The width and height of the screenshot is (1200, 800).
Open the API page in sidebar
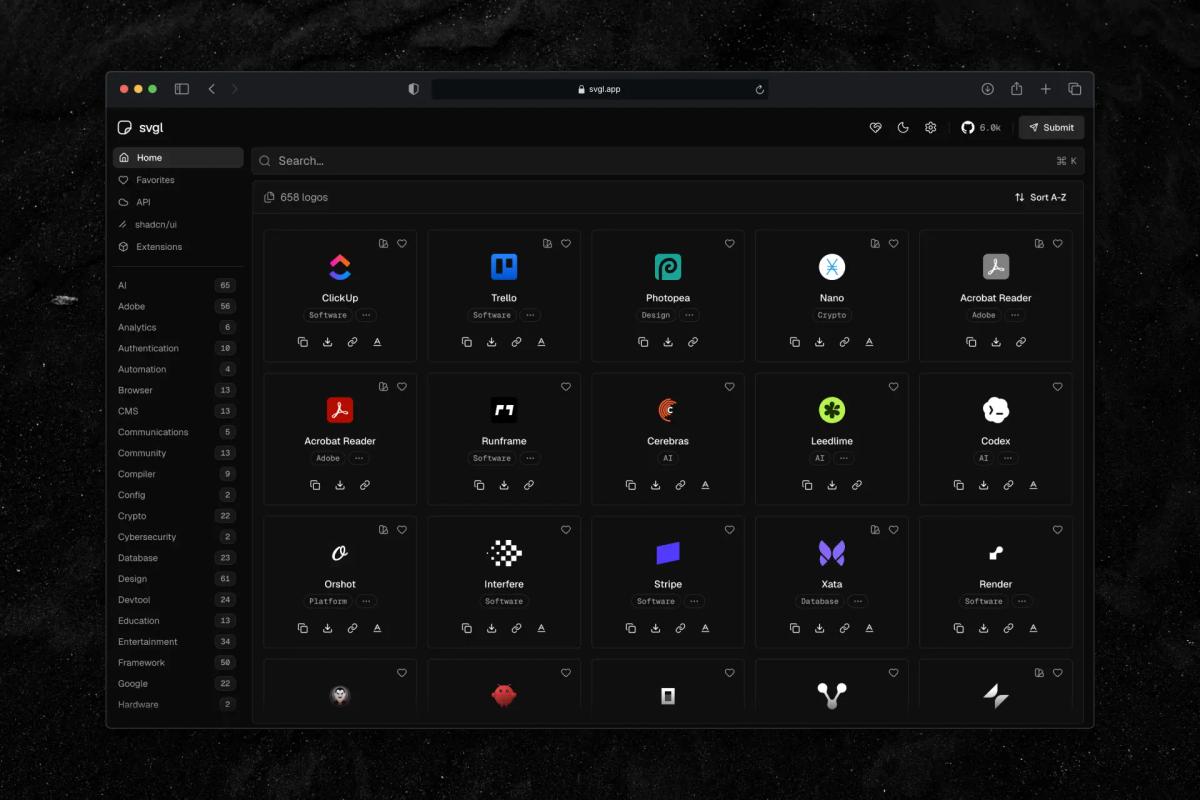click(x=178, y=202)
